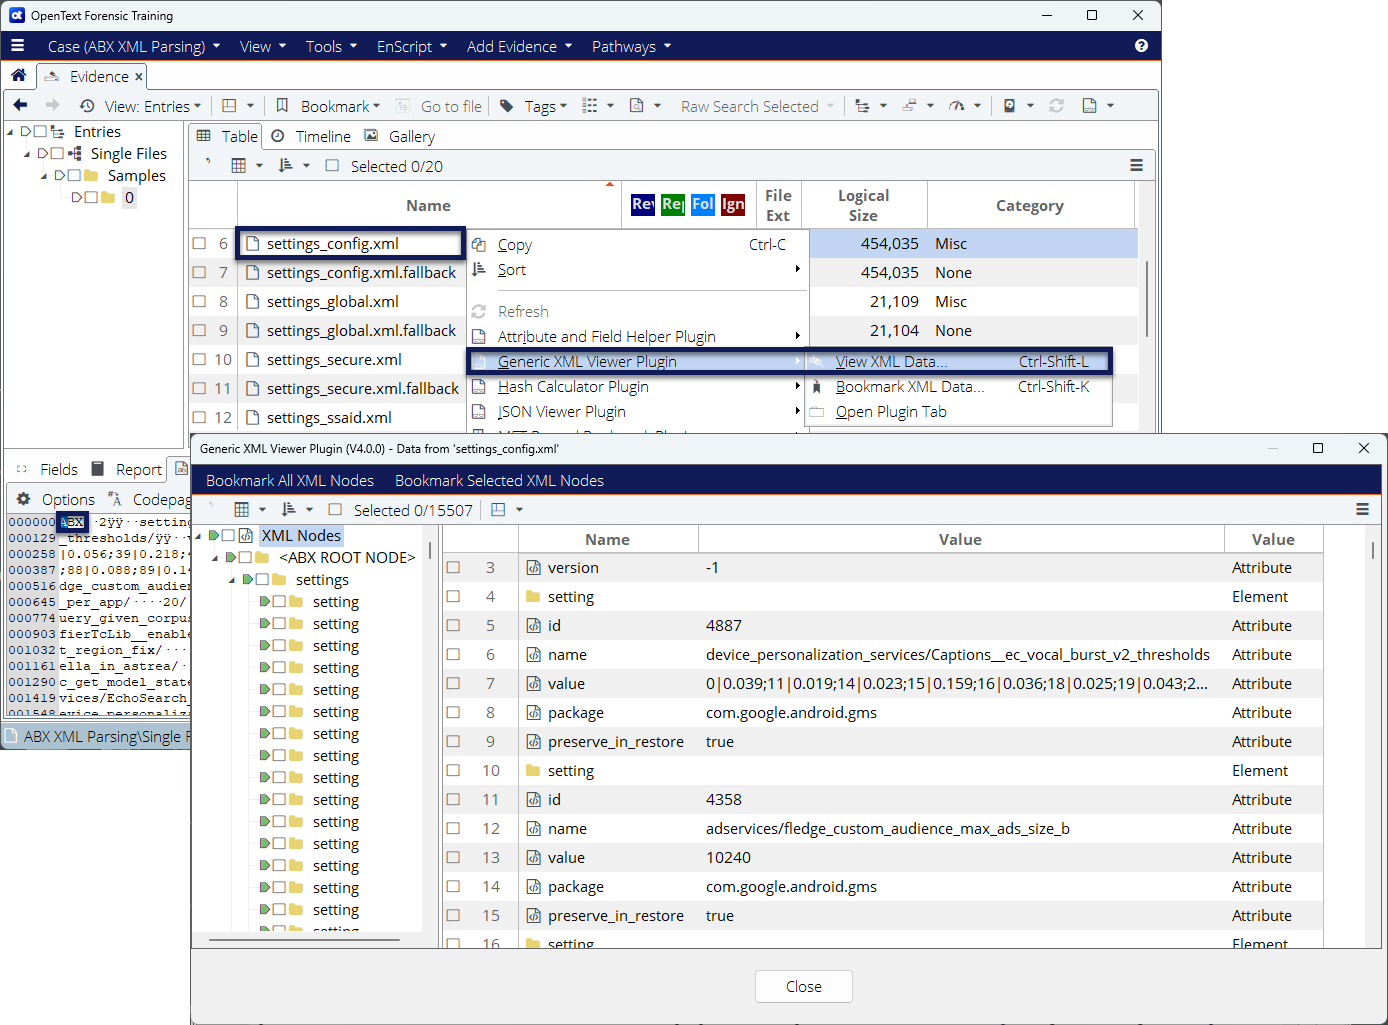Check the box for id 4887 row
The height and width of the screenshot is (1025, 1388).
[454, 625]
